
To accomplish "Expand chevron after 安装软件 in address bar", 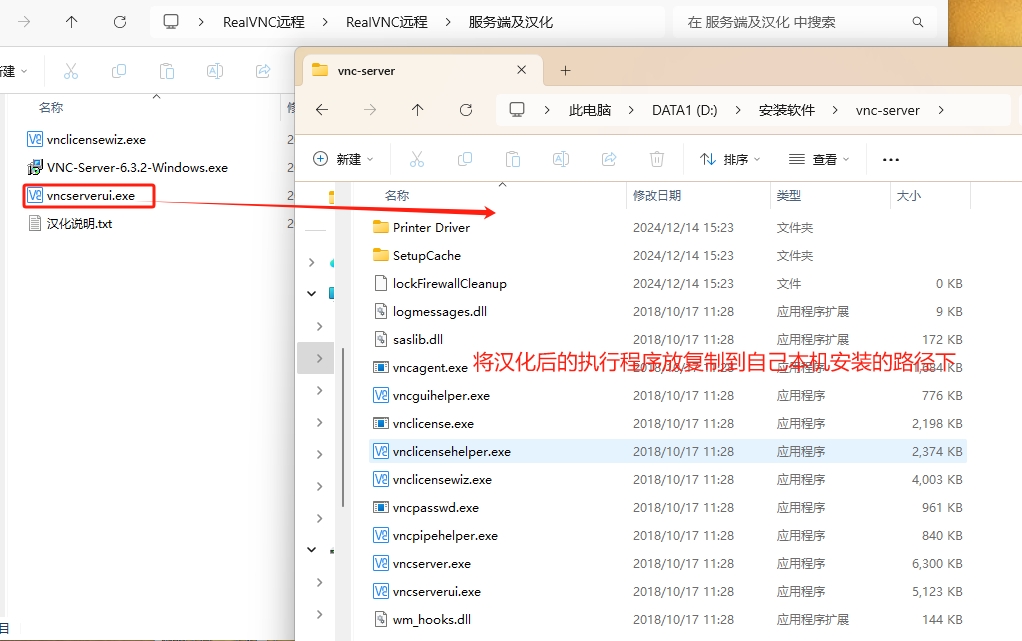I will point(835,110).
